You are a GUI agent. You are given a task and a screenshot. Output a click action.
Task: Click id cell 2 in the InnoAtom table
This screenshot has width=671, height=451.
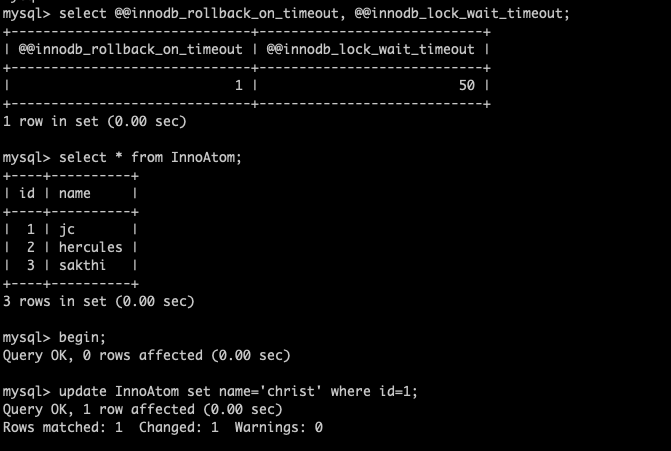(x=31, y=247)
